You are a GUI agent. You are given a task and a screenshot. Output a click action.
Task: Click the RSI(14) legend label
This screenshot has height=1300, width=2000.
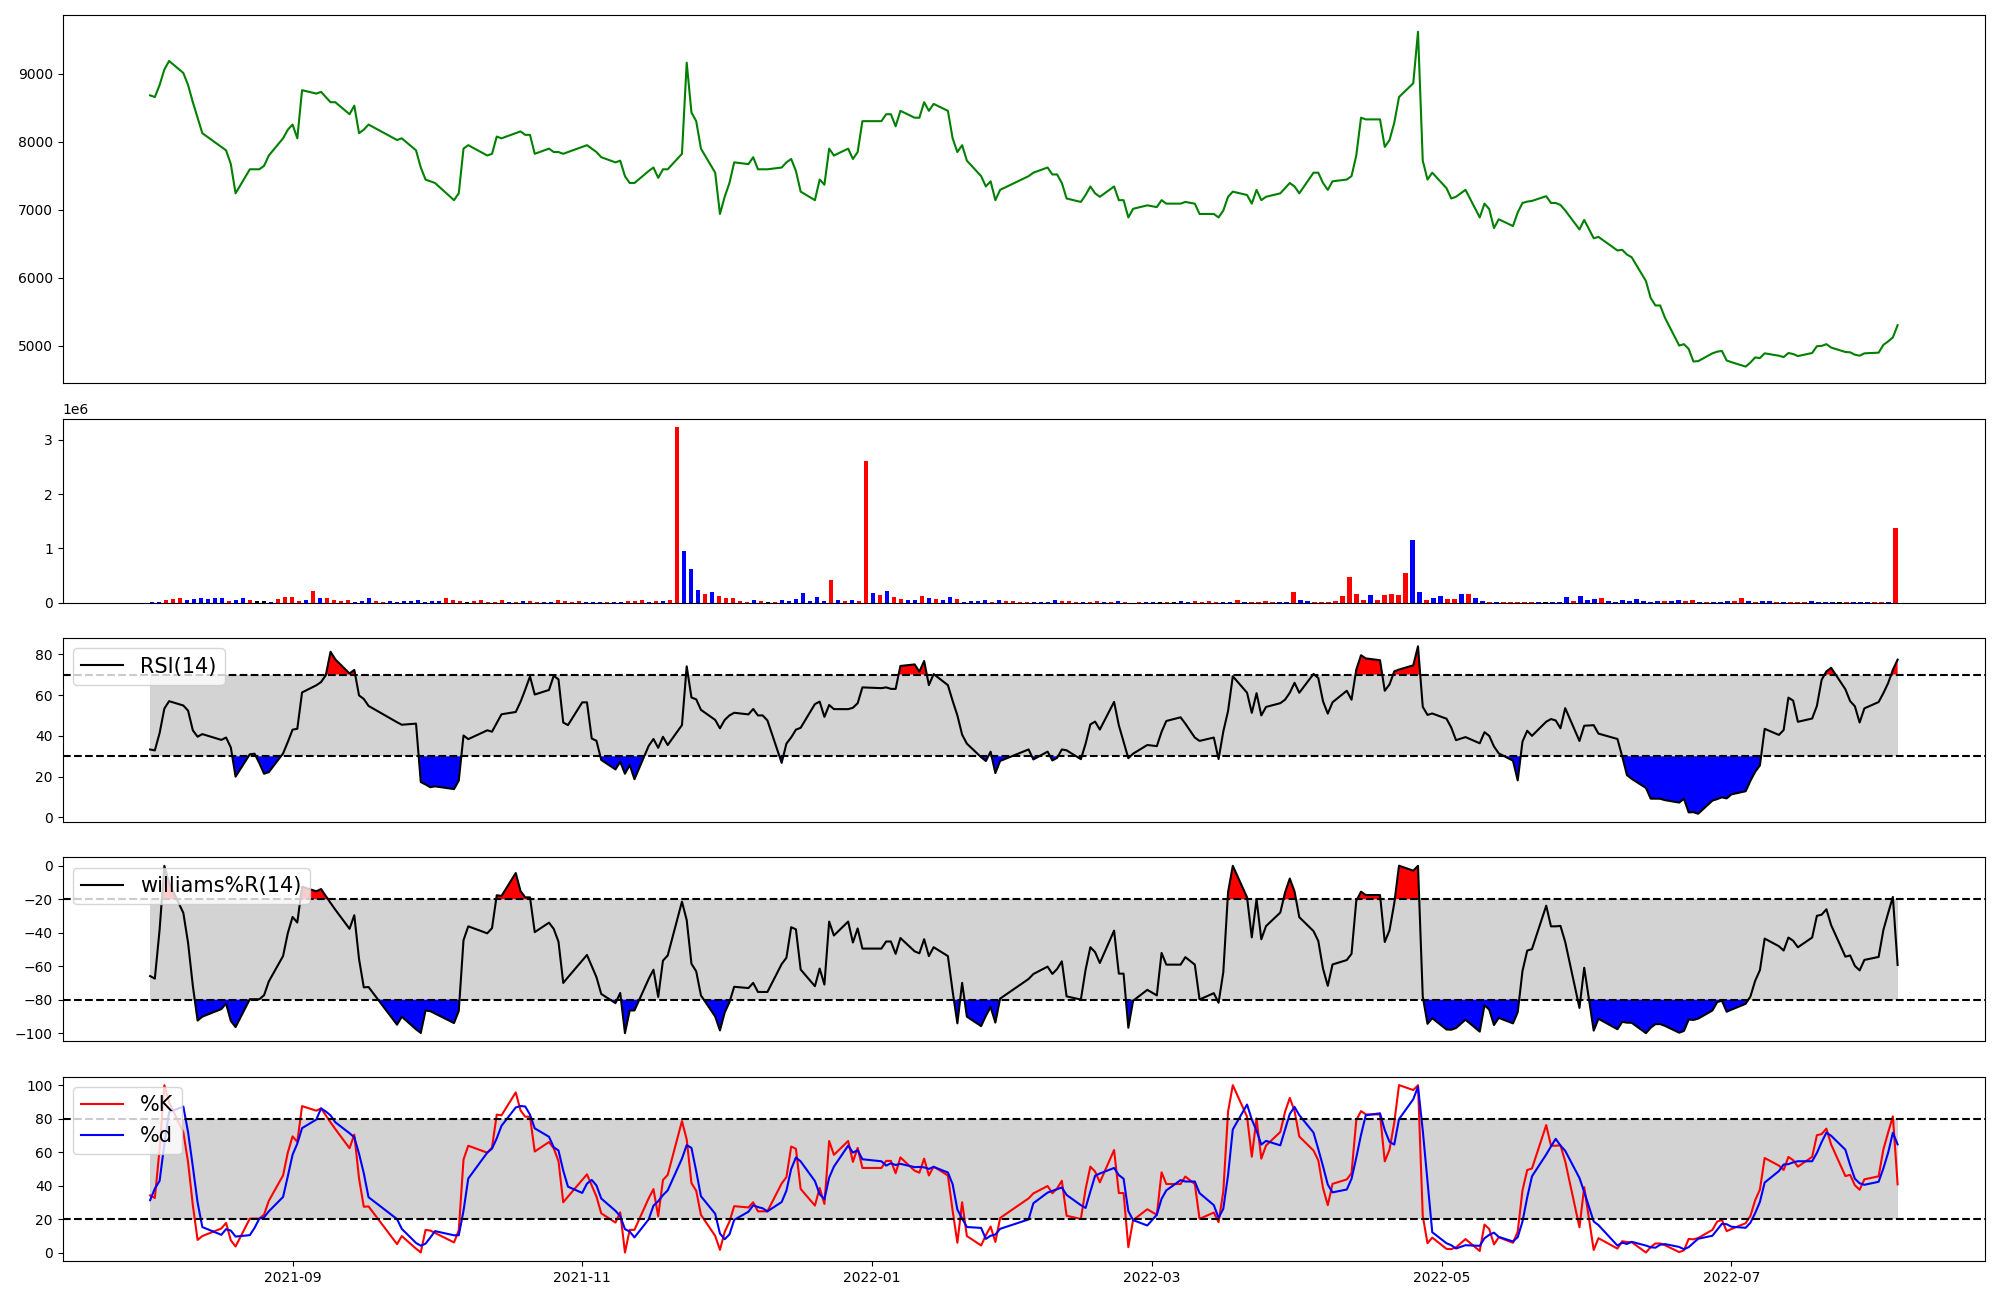click(177, 666)
